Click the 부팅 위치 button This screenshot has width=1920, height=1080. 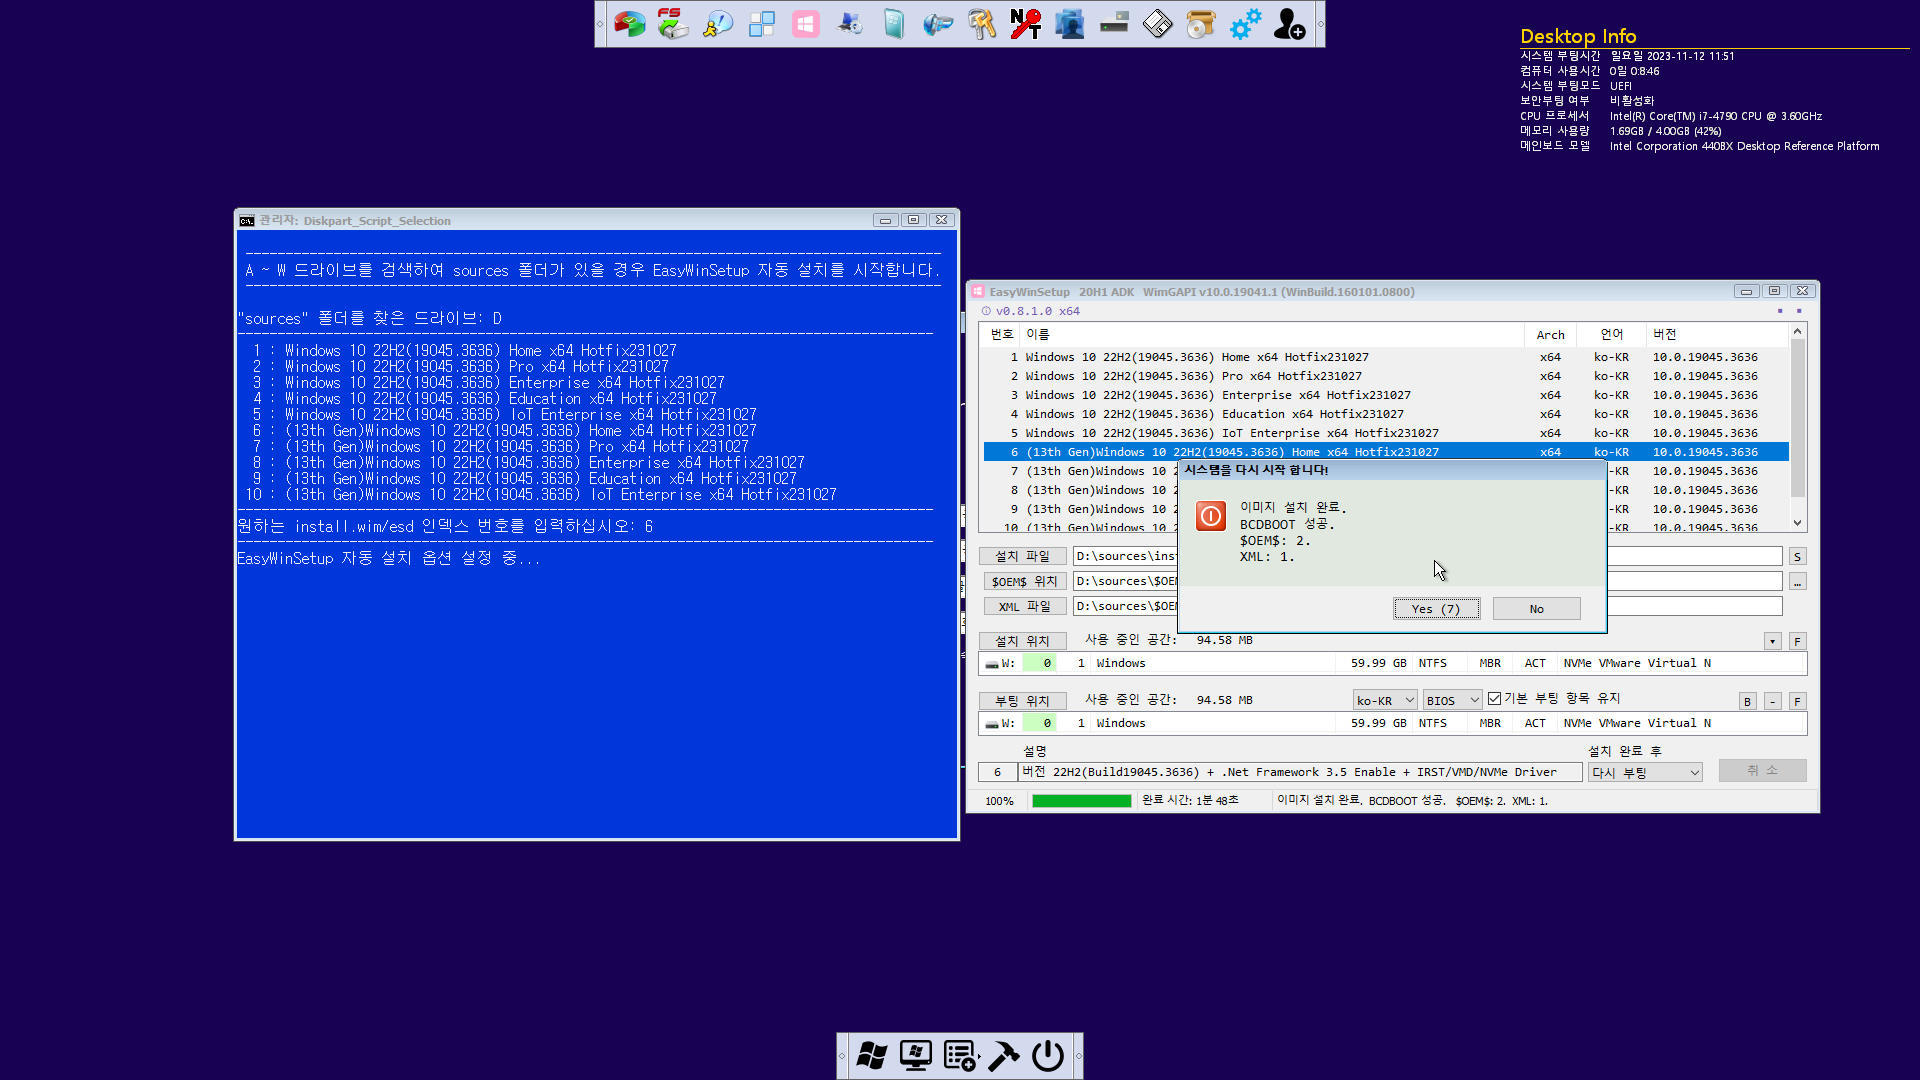(1022, 701)
